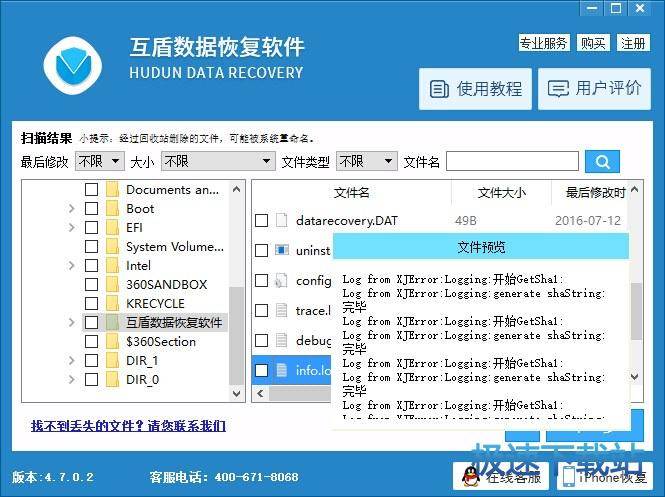Check the KRECYCLE folder checkbox
This screenshot has width=665, height=497.
point(91,304)
